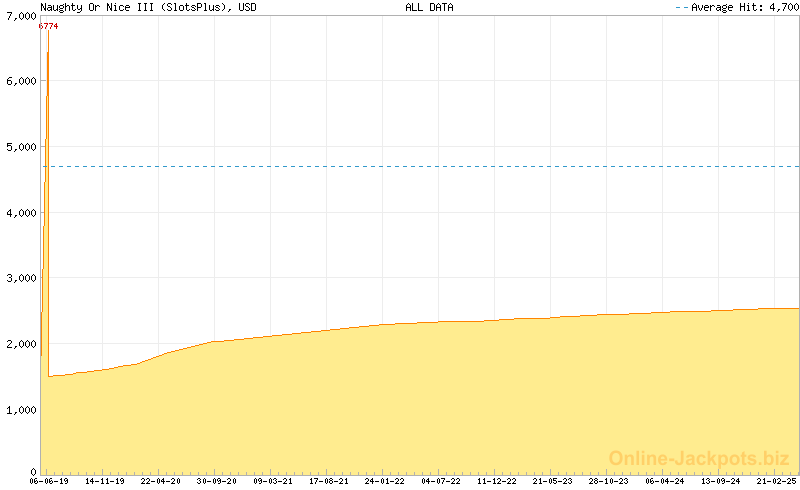Image resolution: width=800 pixels, height=490 pixels.
Task: Pick the 30-09-20 x-axis date
Action: 217,481
